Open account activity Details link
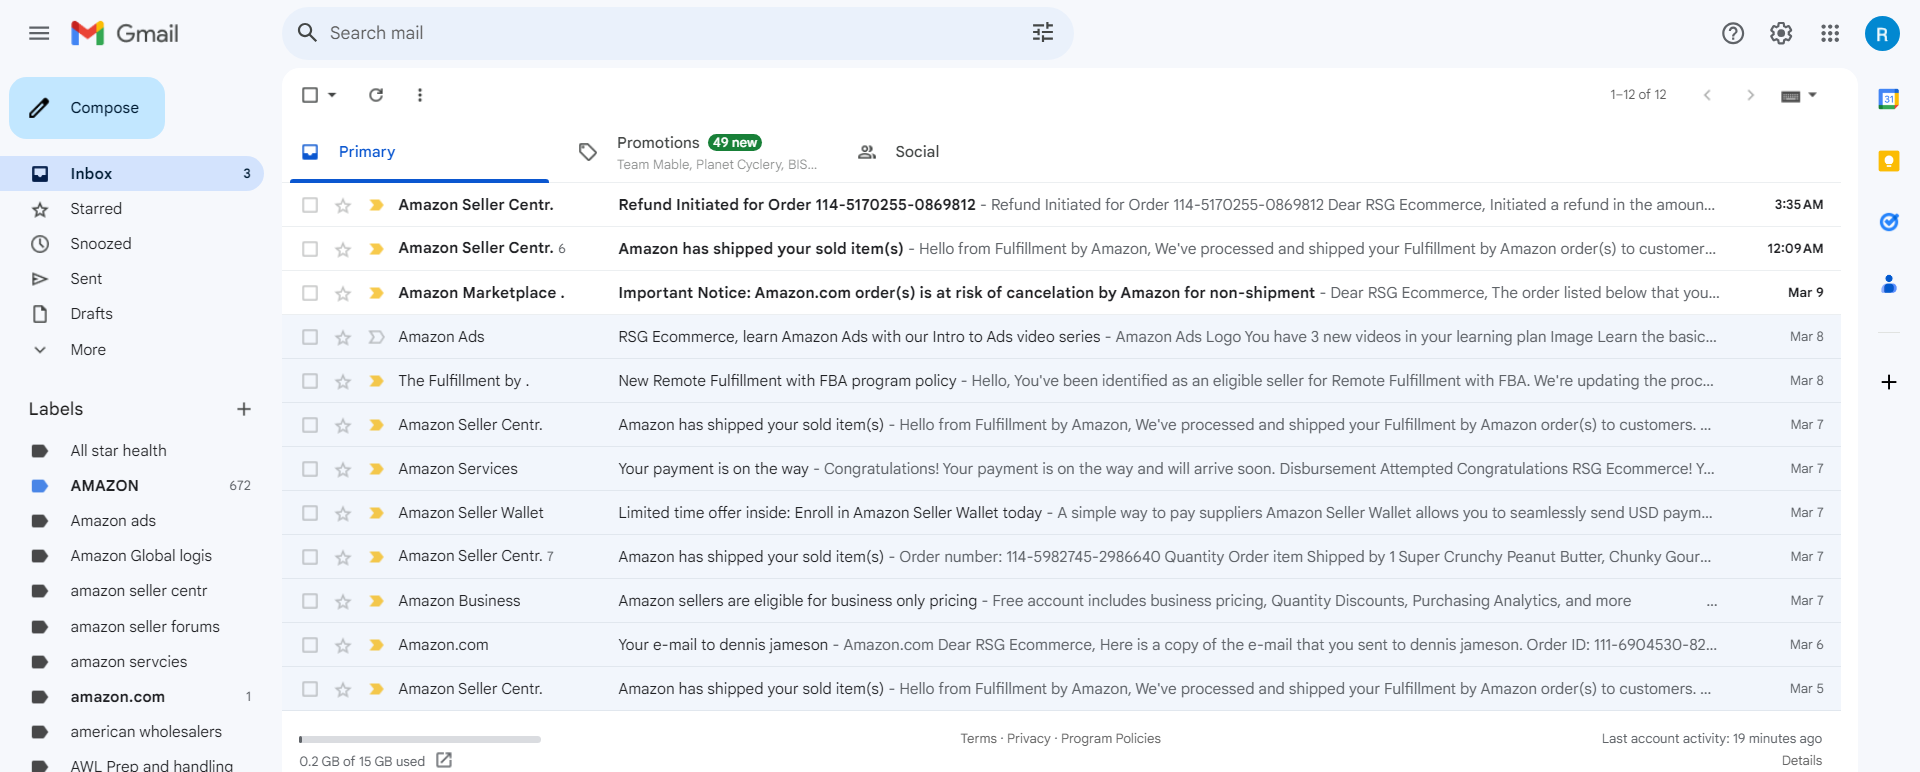Screen dimensions: 1920x772 1801,761
